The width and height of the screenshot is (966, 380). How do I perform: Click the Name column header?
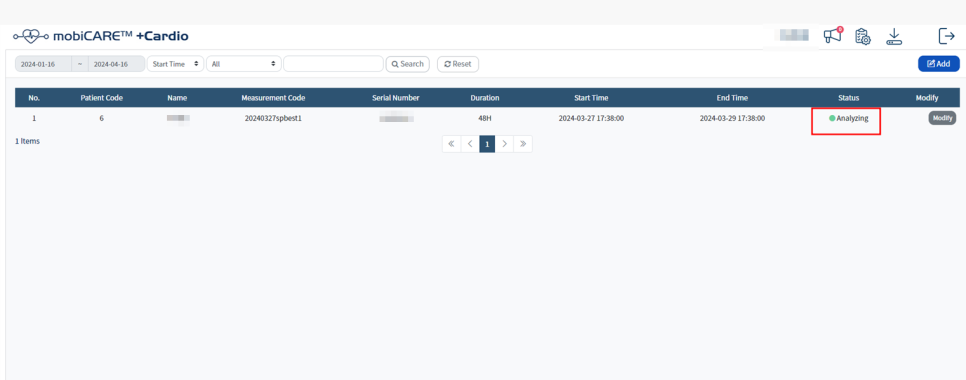(x=177, y=98)
